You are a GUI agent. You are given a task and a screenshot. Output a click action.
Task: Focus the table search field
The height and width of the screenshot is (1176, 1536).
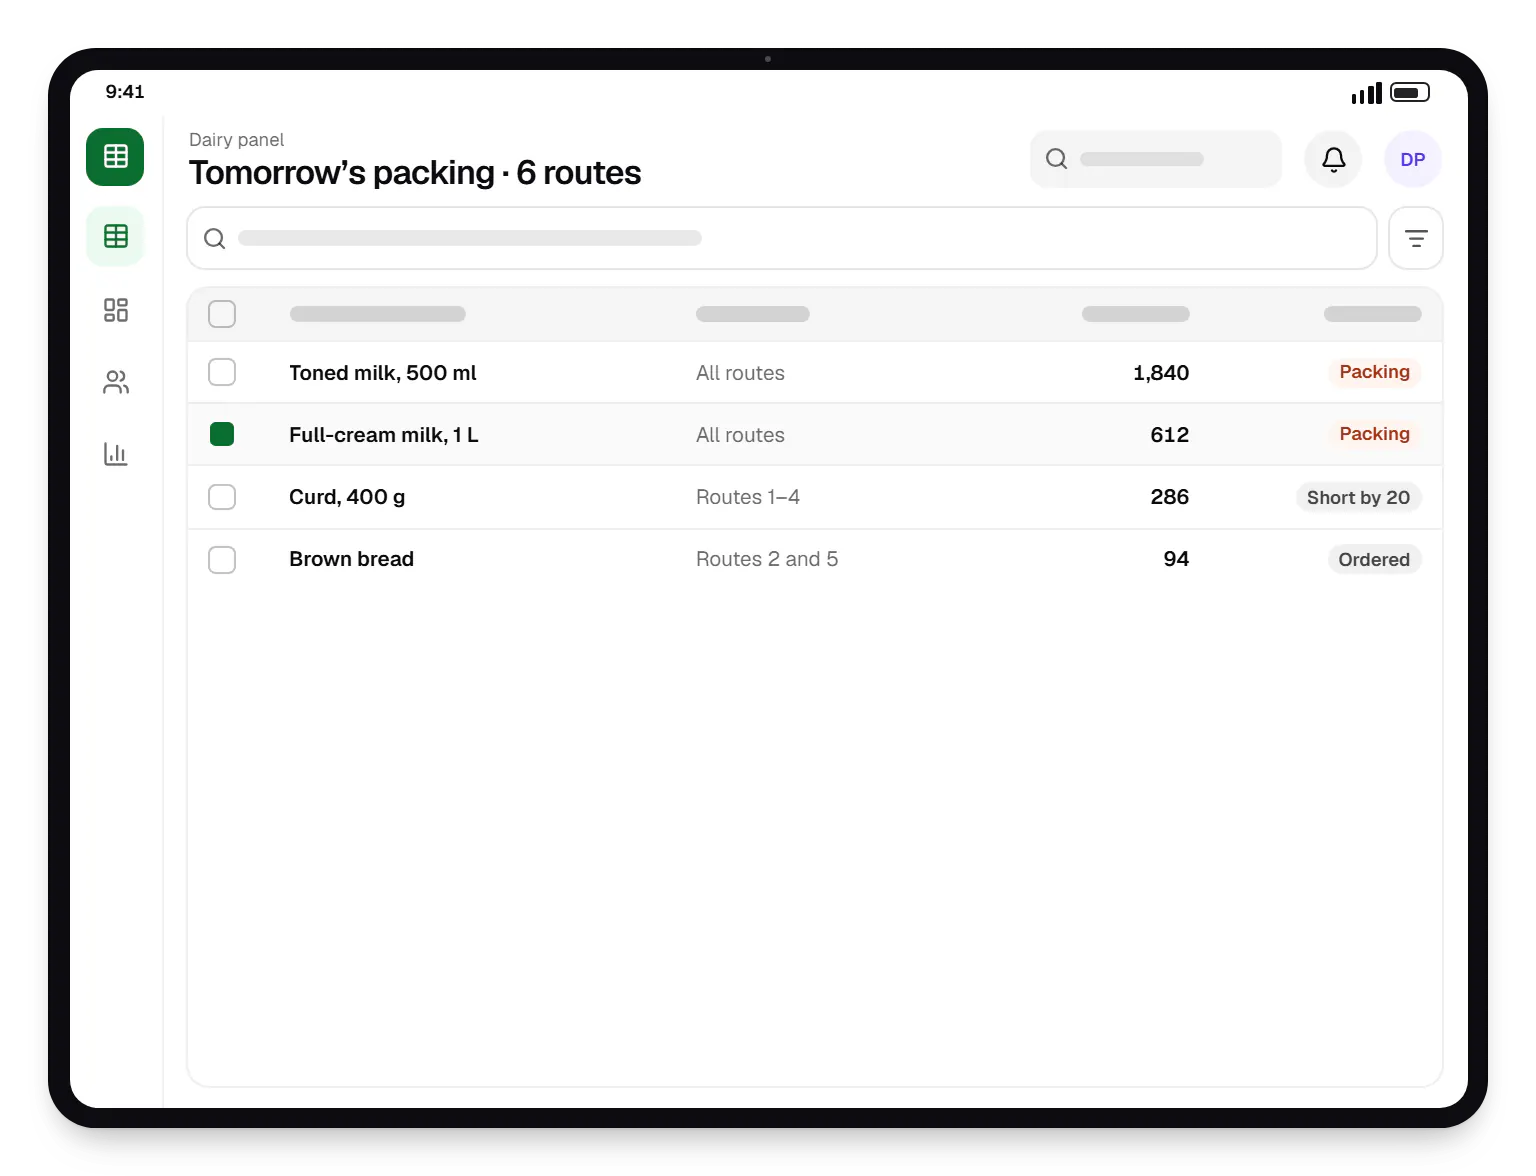coord(781,238)
